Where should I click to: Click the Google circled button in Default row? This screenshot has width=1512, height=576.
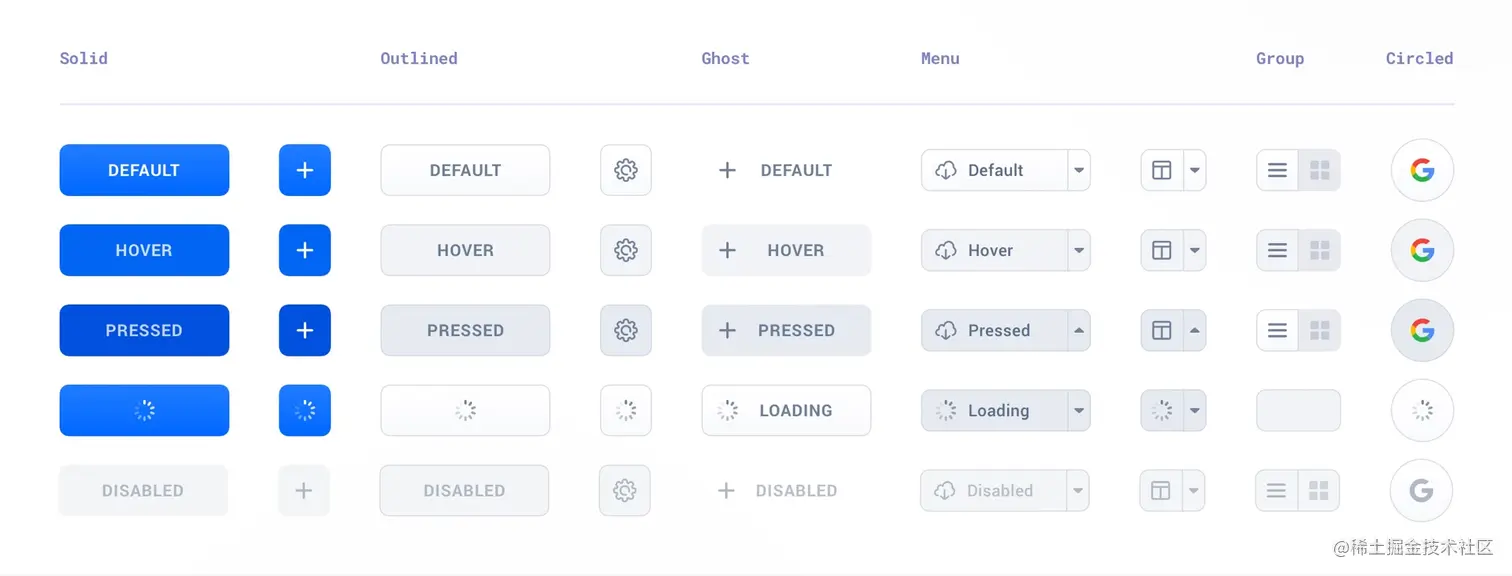[1422, 170]
